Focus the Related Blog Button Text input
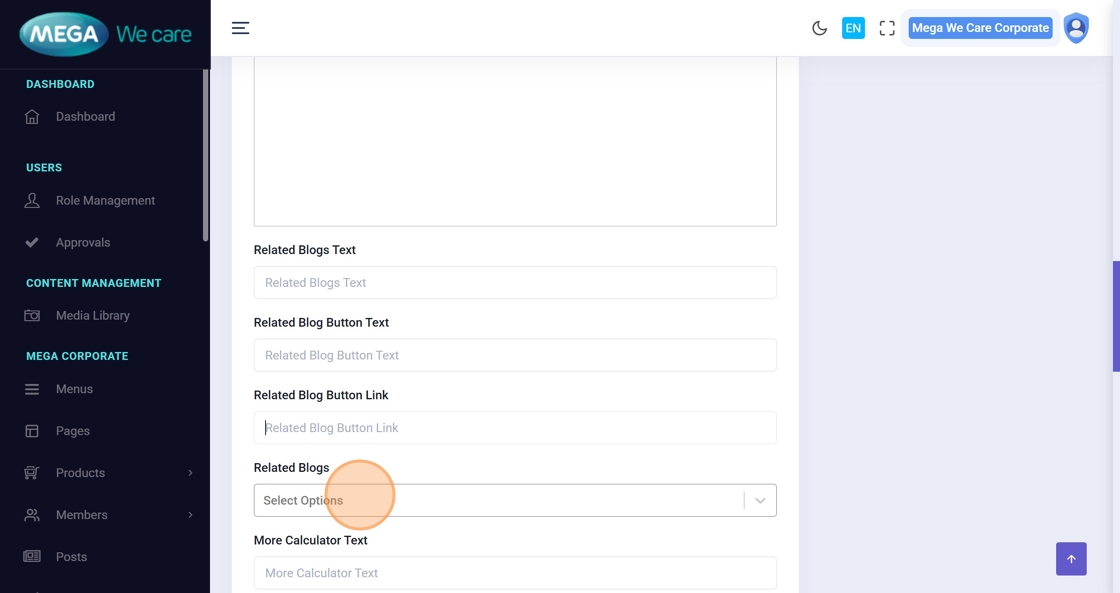The height and width of the screenshot is (593, 1120). coord(514,355)
